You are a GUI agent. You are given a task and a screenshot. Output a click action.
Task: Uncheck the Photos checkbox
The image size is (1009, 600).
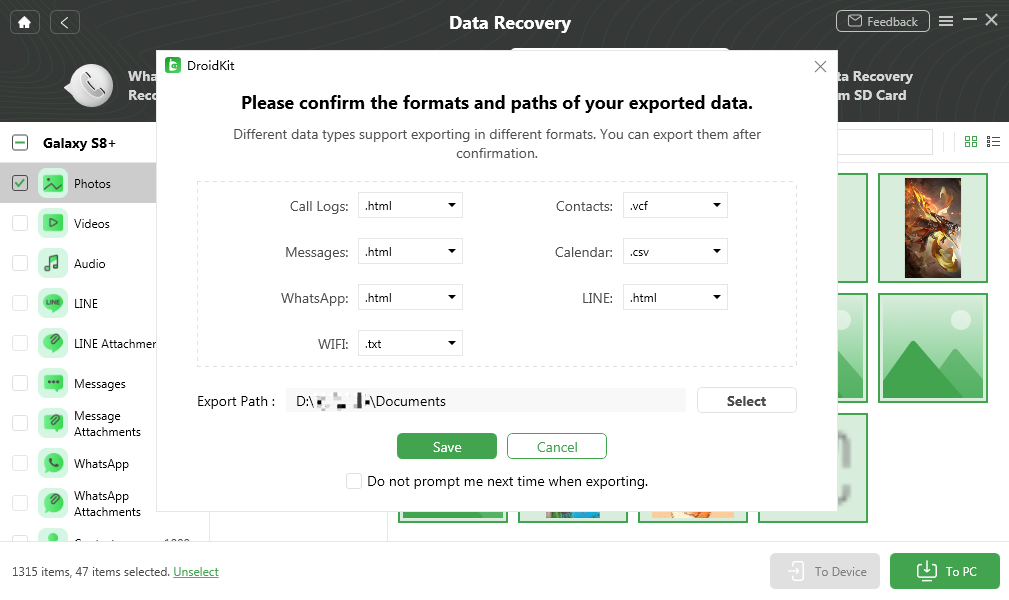[20, 183]
